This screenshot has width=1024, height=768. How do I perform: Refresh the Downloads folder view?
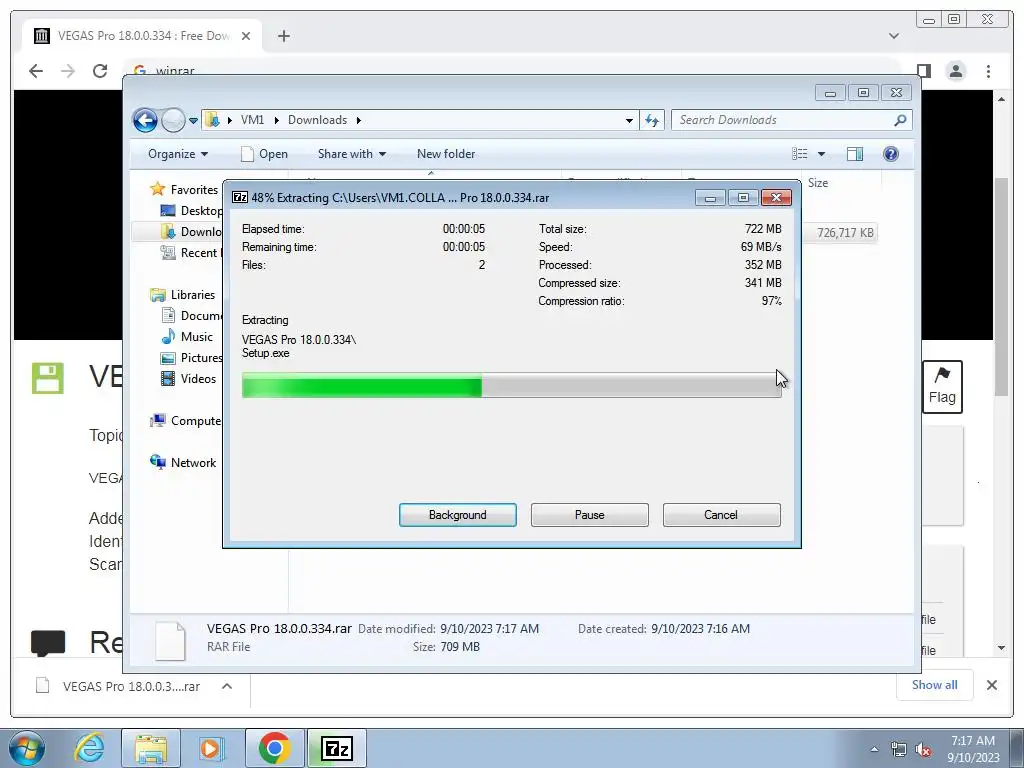pos(652,120)
